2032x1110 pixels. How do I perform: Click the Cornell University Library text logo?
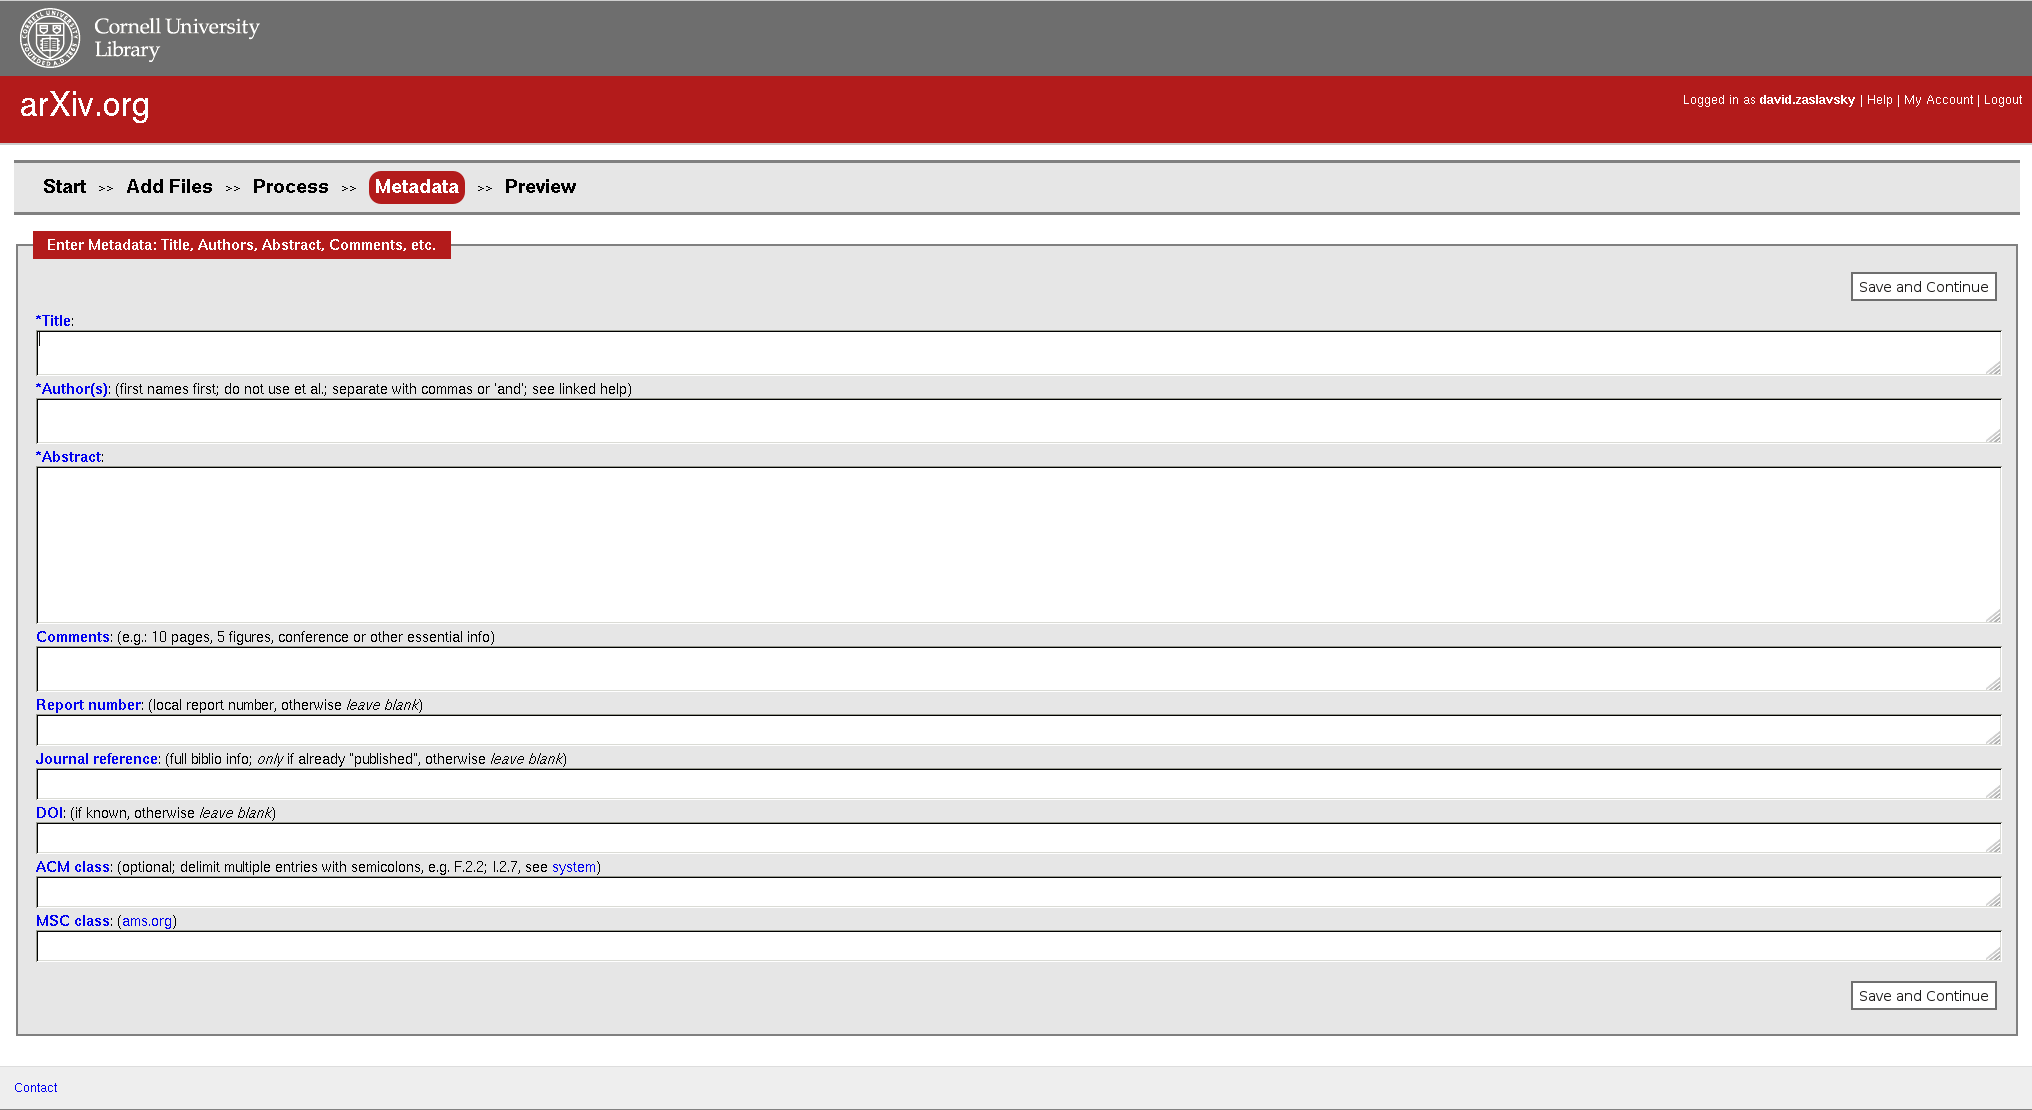(x=177, y=38)
